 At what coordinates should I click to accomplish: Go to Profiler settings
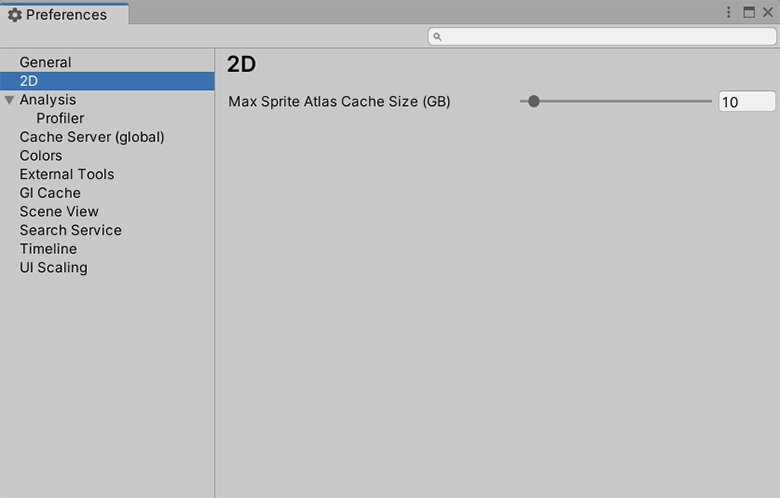(60, 118)
